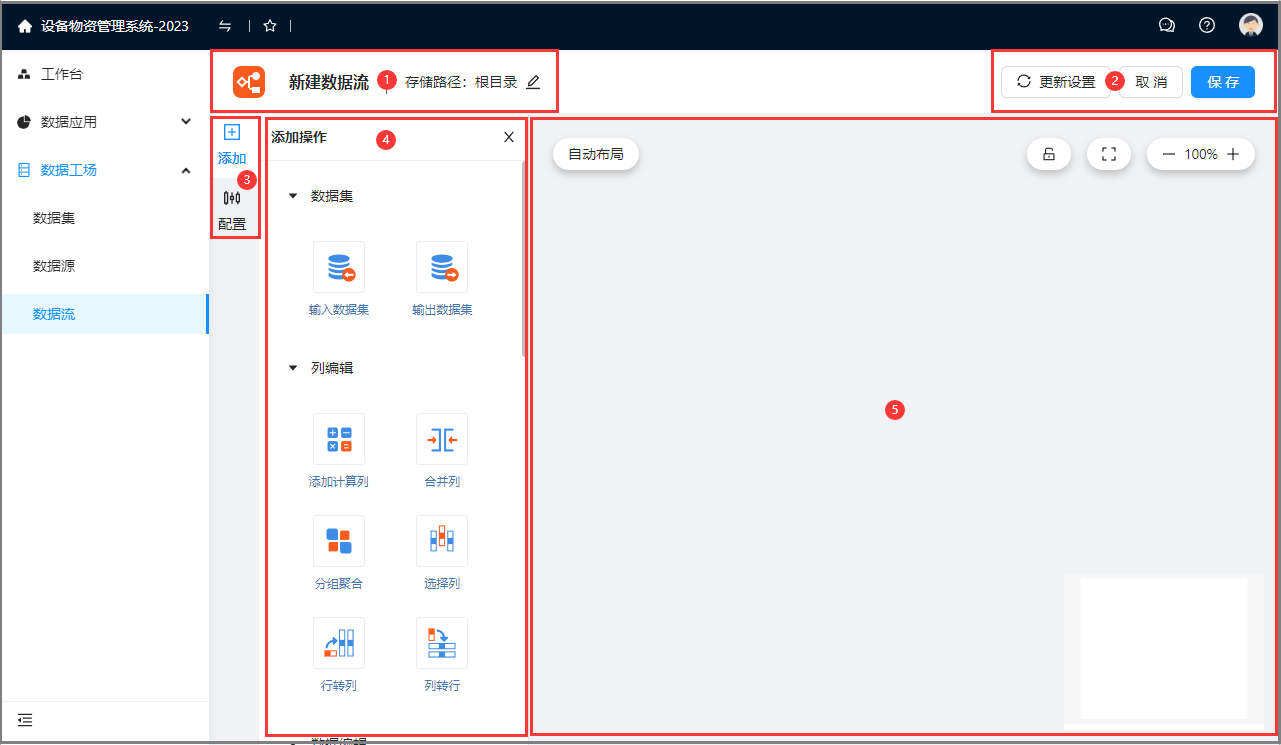1281x745 pixels.
Task: Toggle fullscreen canvas view
Action: (x=1108, y=154)
